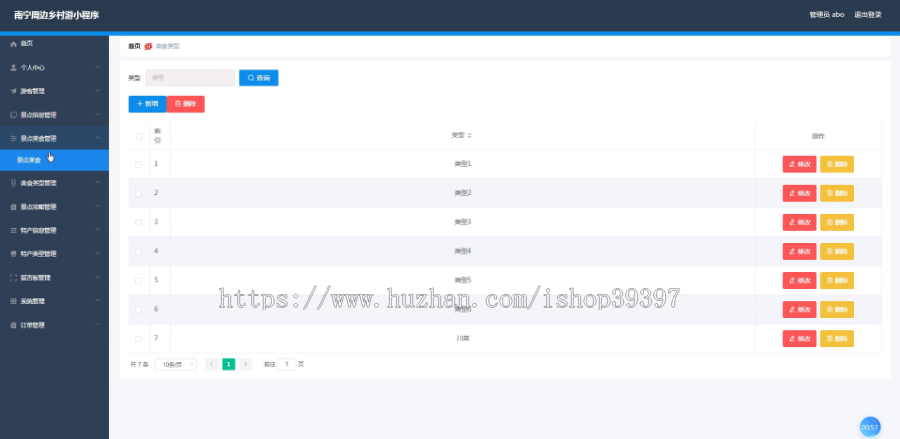Viewport: 900px width, 439px height.
Task: Expand the 特产信息管理 chevron
Action: coord(98,230)
